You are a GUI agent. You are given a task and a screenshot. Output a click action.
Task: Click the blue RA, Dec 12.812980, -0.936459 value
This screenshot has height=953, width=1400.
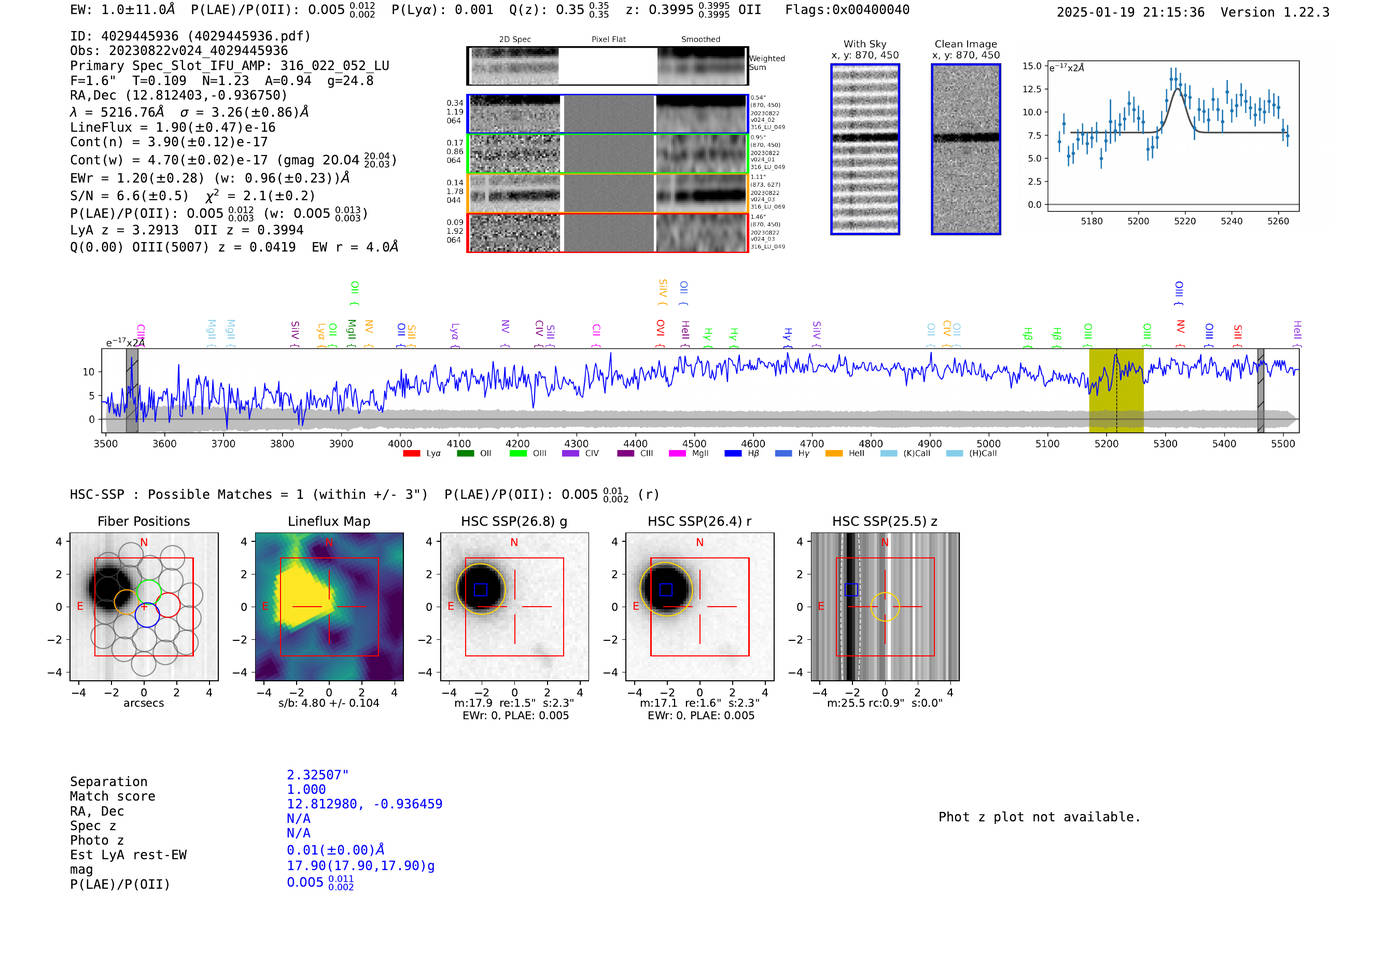365,804
